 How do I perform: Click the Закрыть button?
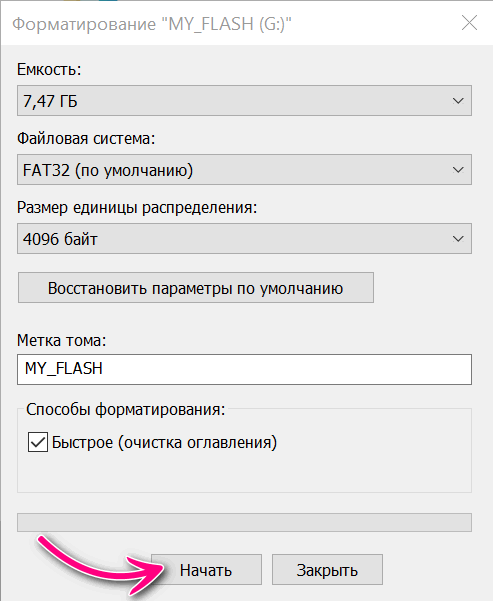pos(327,570)
